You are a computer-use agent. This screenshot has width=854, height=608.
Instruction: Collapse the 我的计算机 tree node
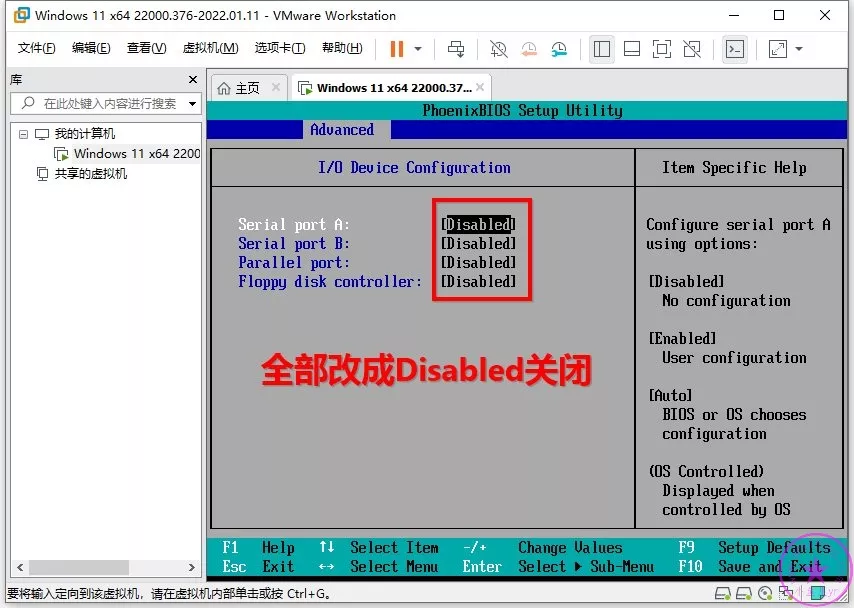pyautogui.click(x=23, y=134)
